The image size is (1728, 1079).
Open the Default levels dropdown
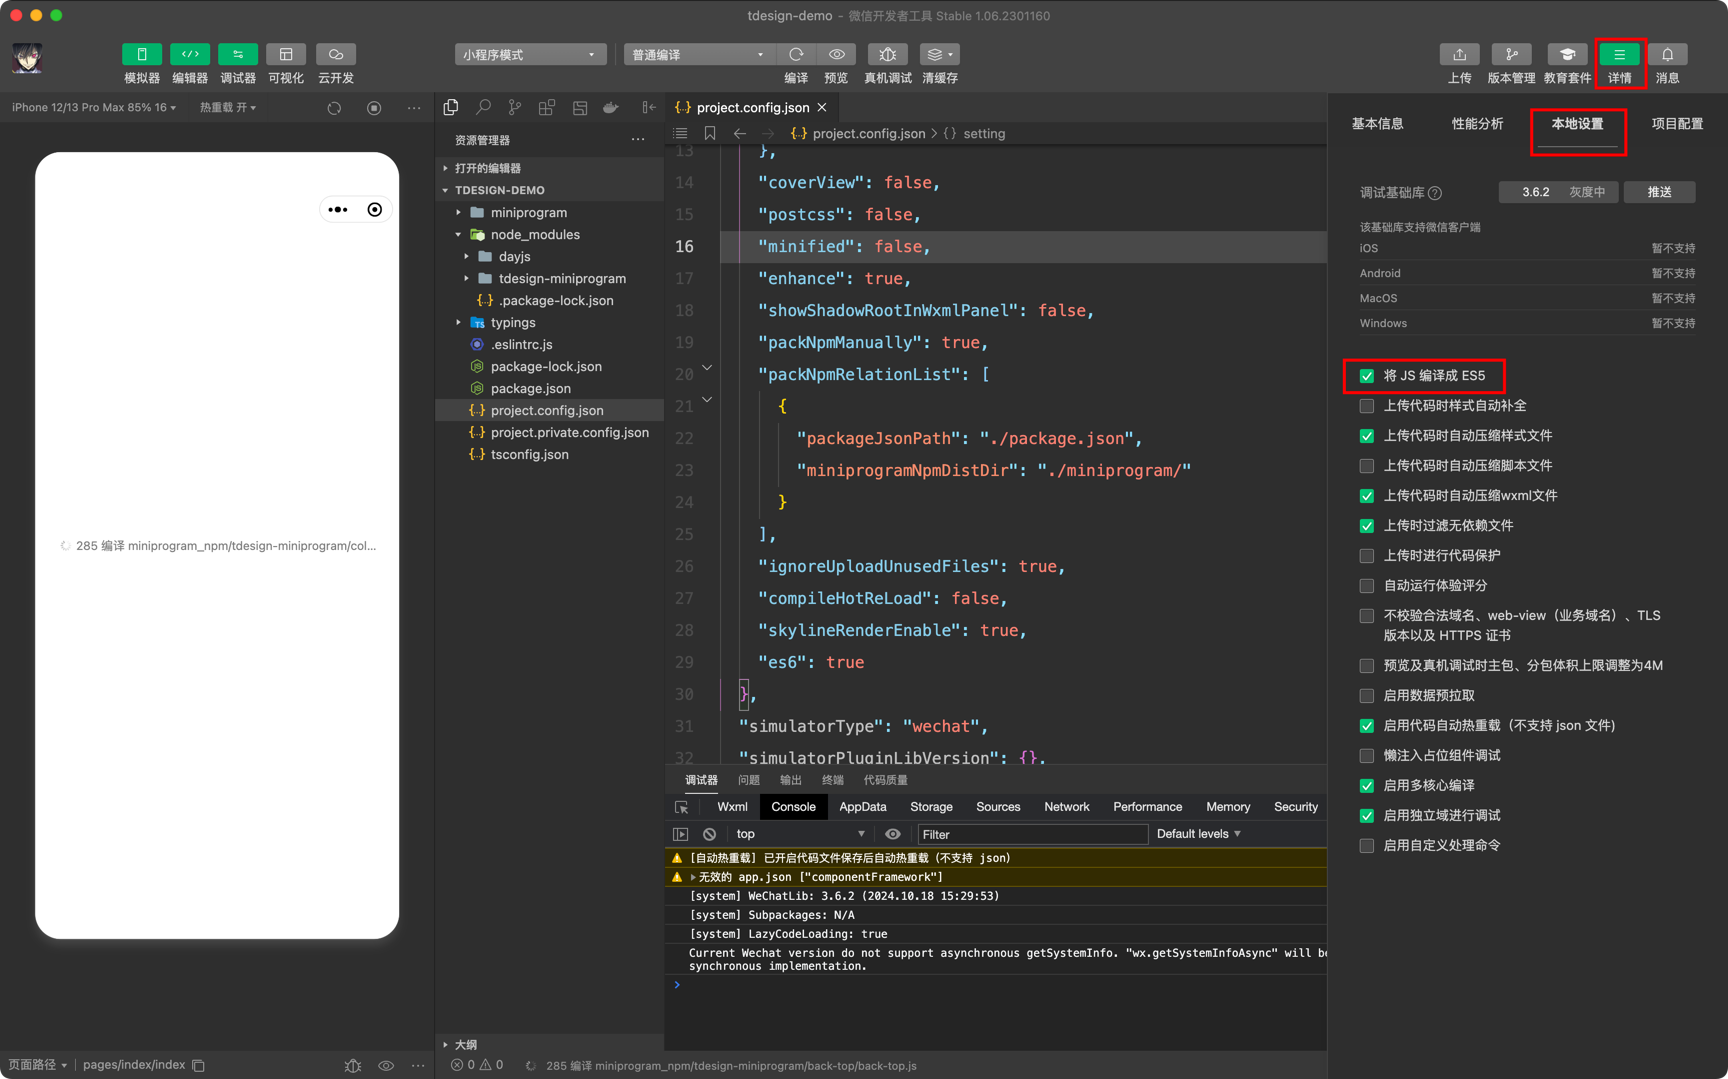pyautogui.click(x=1198, y=834)
